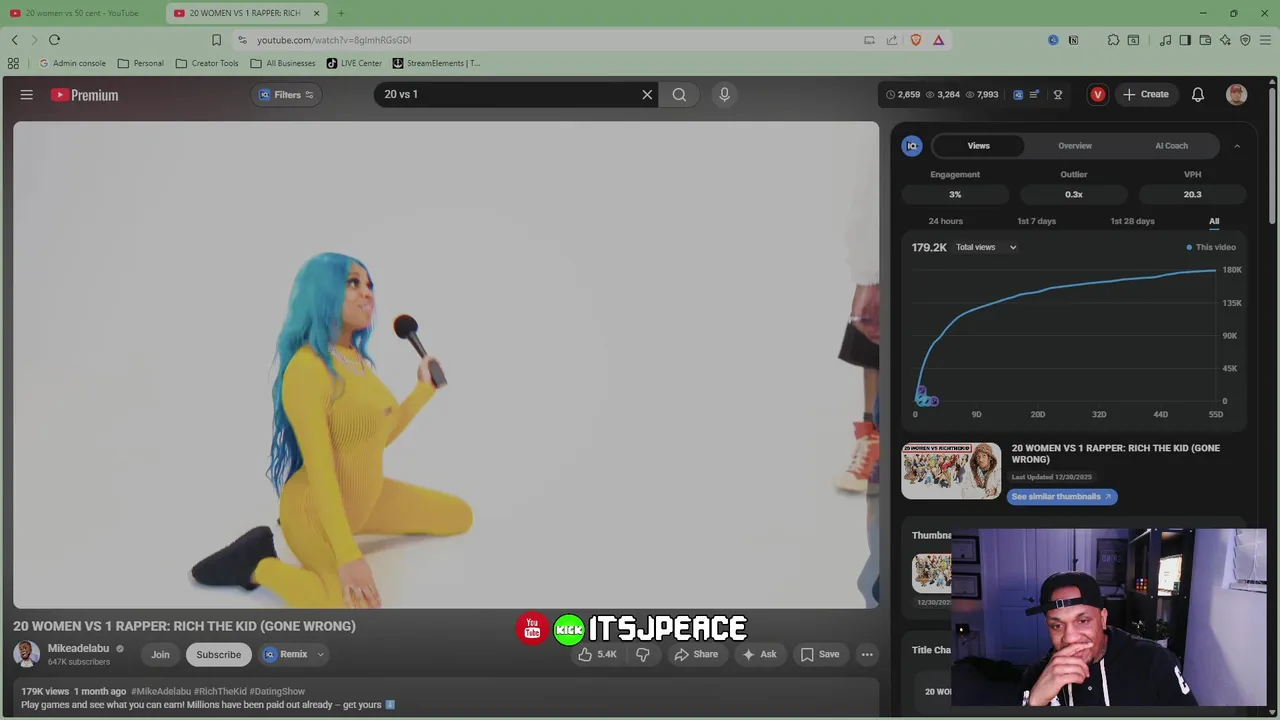1280x720 pixels.
Task: Open the vidIQ list icon in the top bar
Action: coord(1034,95)
